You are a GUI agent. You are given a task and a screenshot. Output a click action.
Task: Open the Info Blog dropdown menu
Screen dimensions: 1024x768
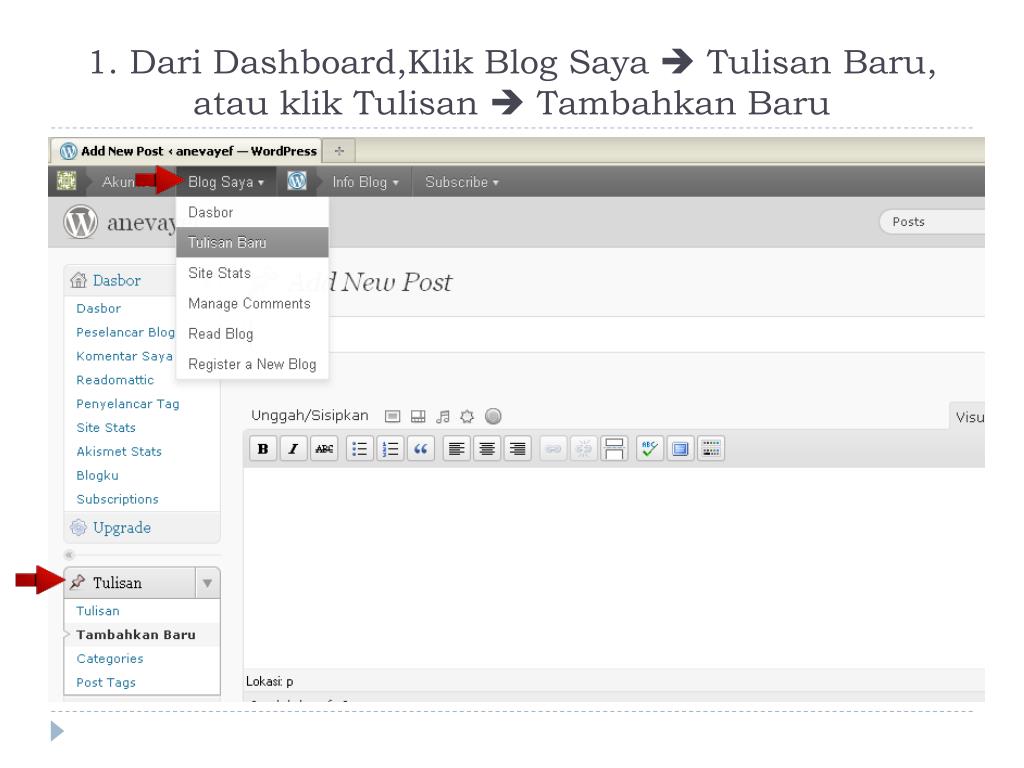365,182
